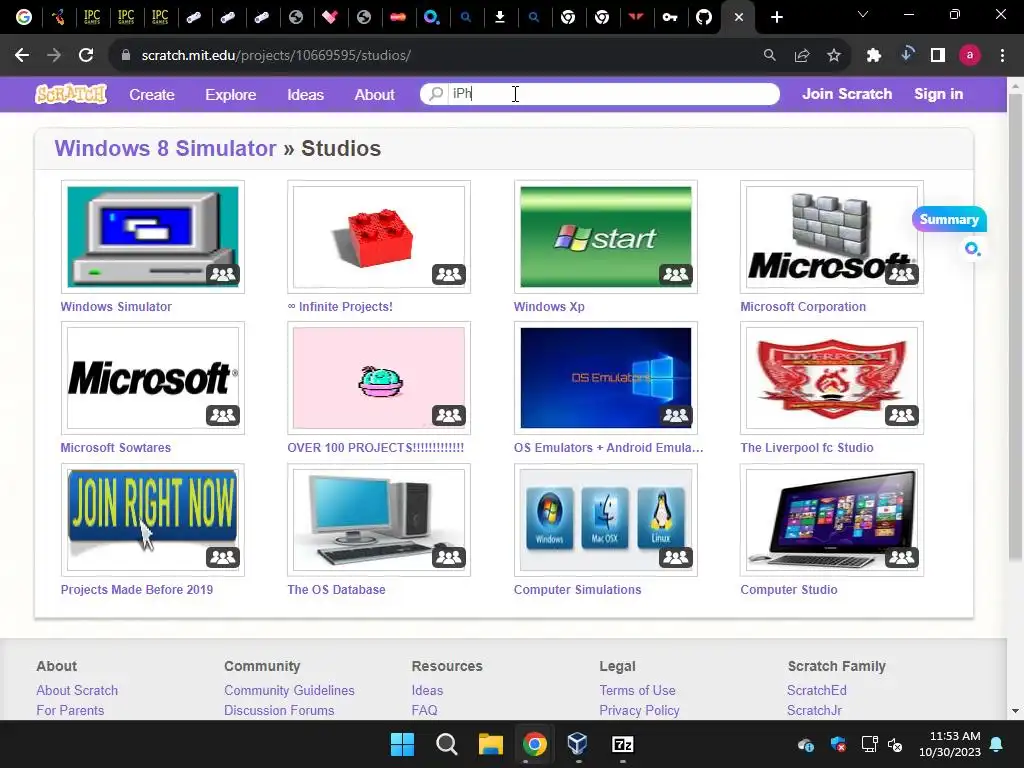The height and width of the screenshot is (768, 1024).
Task: Switch to the GitHub tab
Action: click(x=703, y=17)
